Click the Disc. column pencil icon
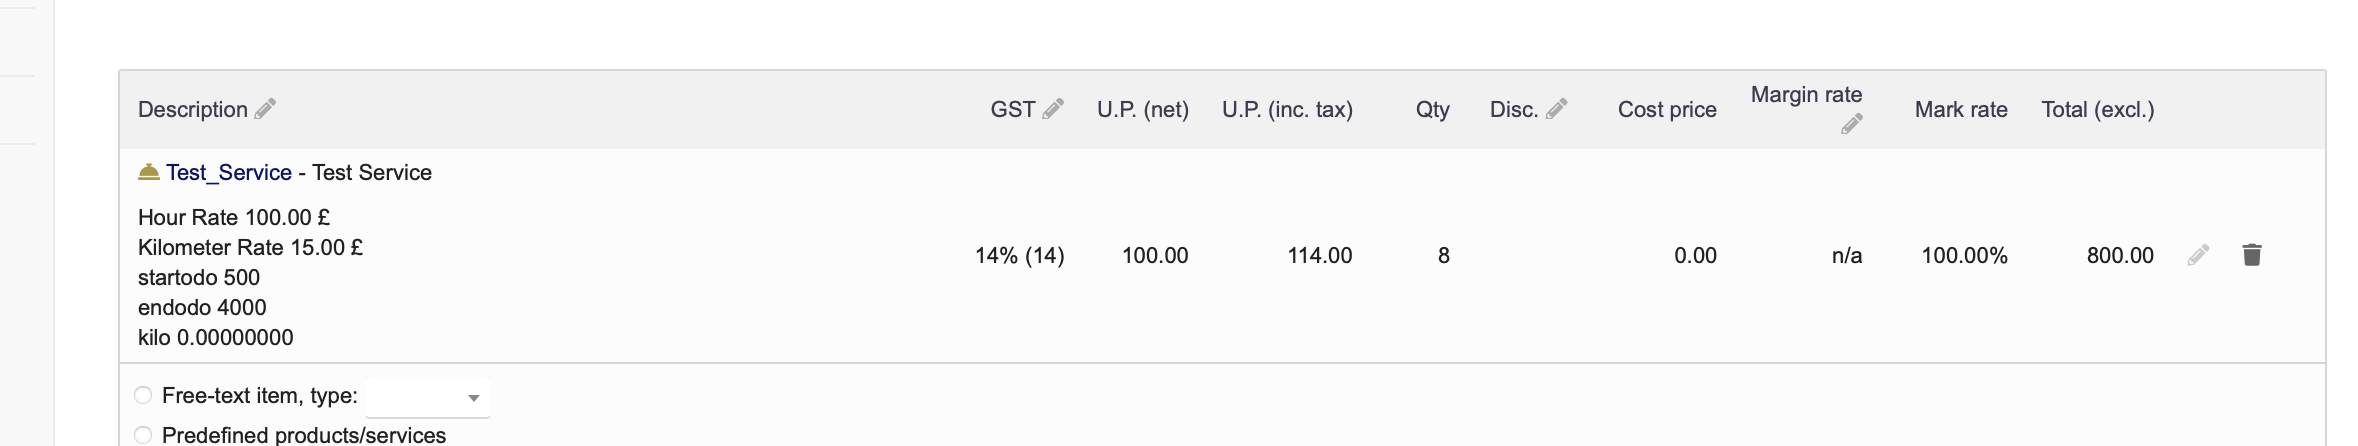2358x446 pixels. coord(1556,109)
